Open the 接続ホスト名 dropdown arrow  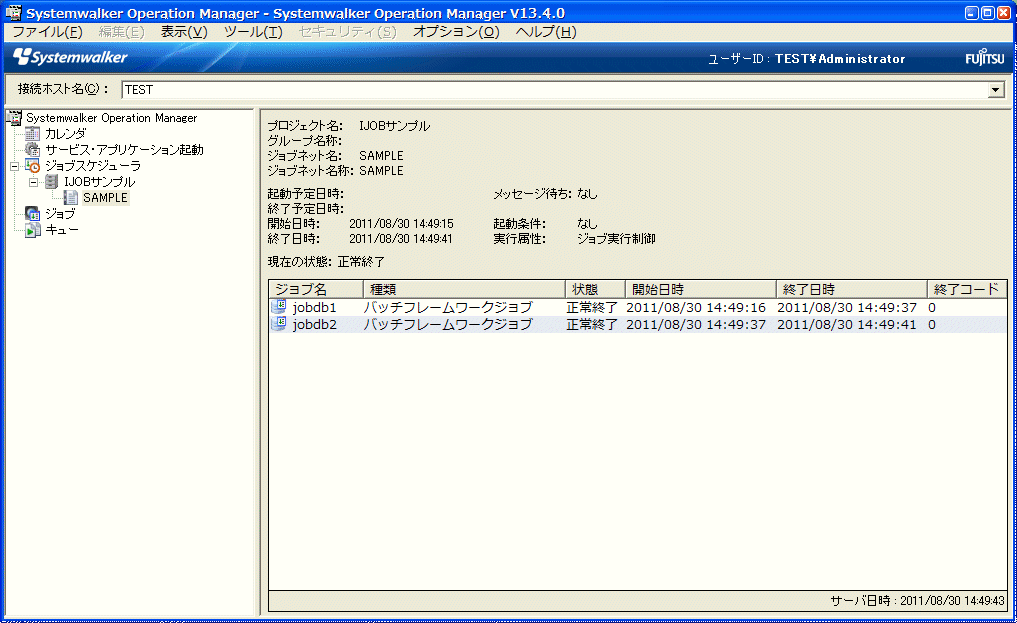[x=996, y=90]
